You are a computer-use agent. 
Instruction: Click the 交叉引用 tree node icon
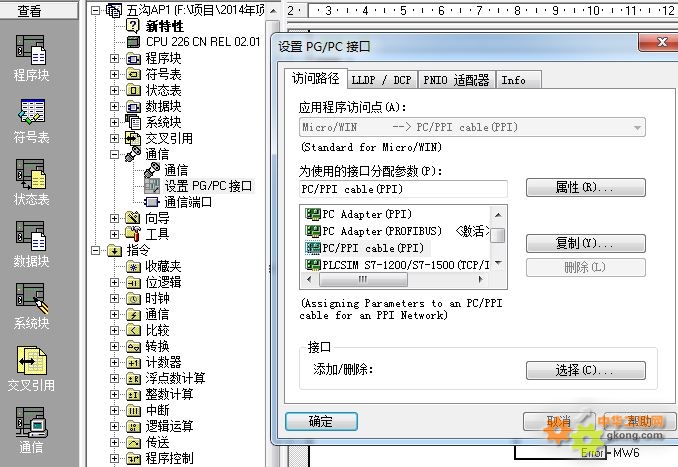pyautogui.click(x=133, y=138)
